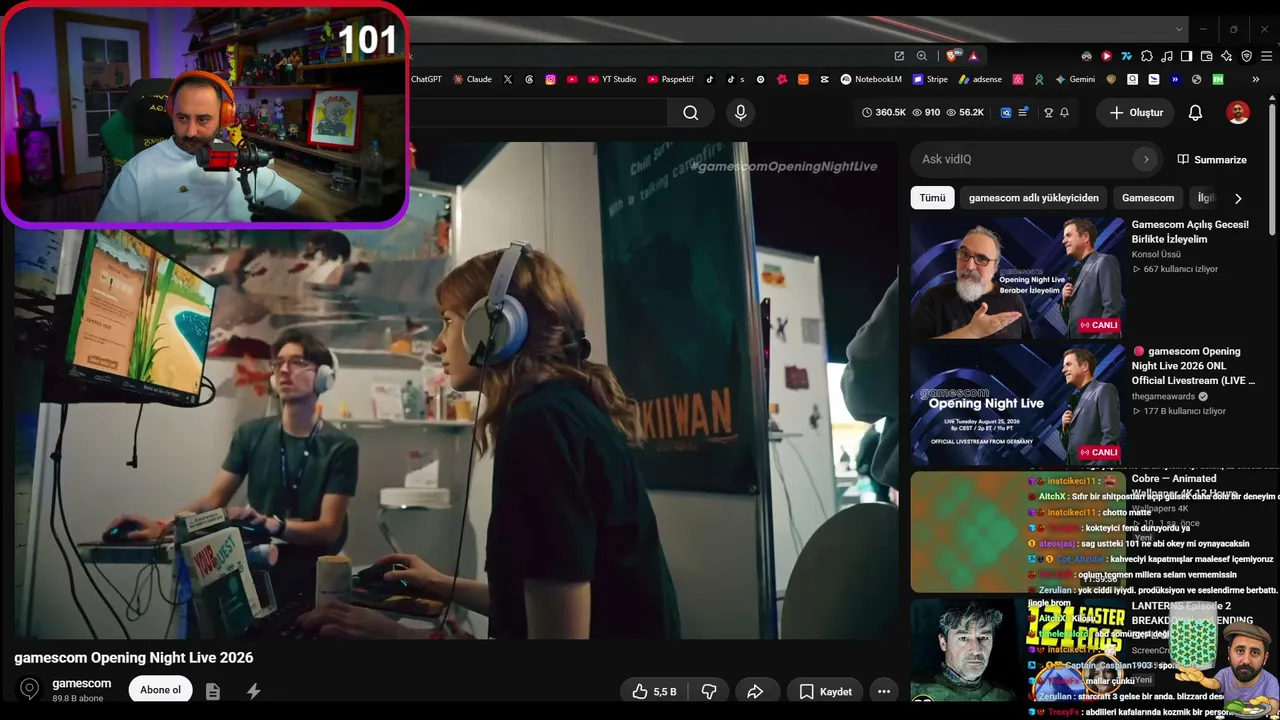Open the adsense bookmark

(x=980, y=79)
